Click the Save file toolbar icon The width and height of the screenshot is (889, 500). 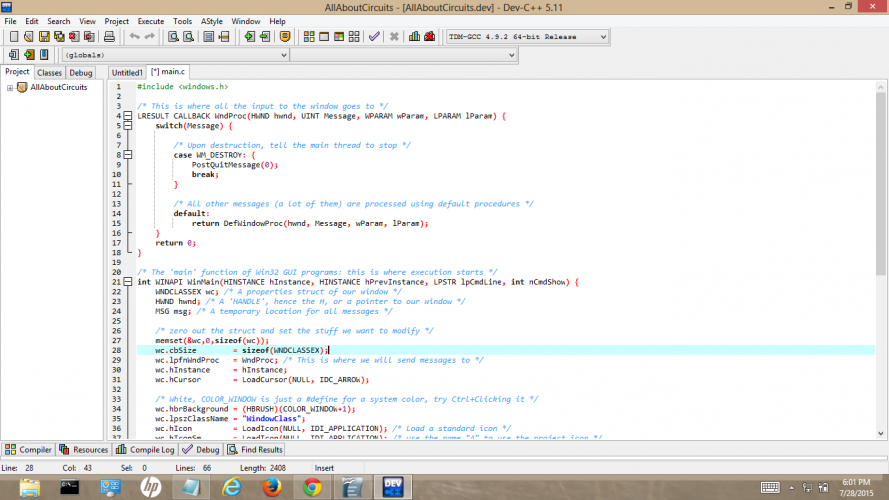pos(44,37)
